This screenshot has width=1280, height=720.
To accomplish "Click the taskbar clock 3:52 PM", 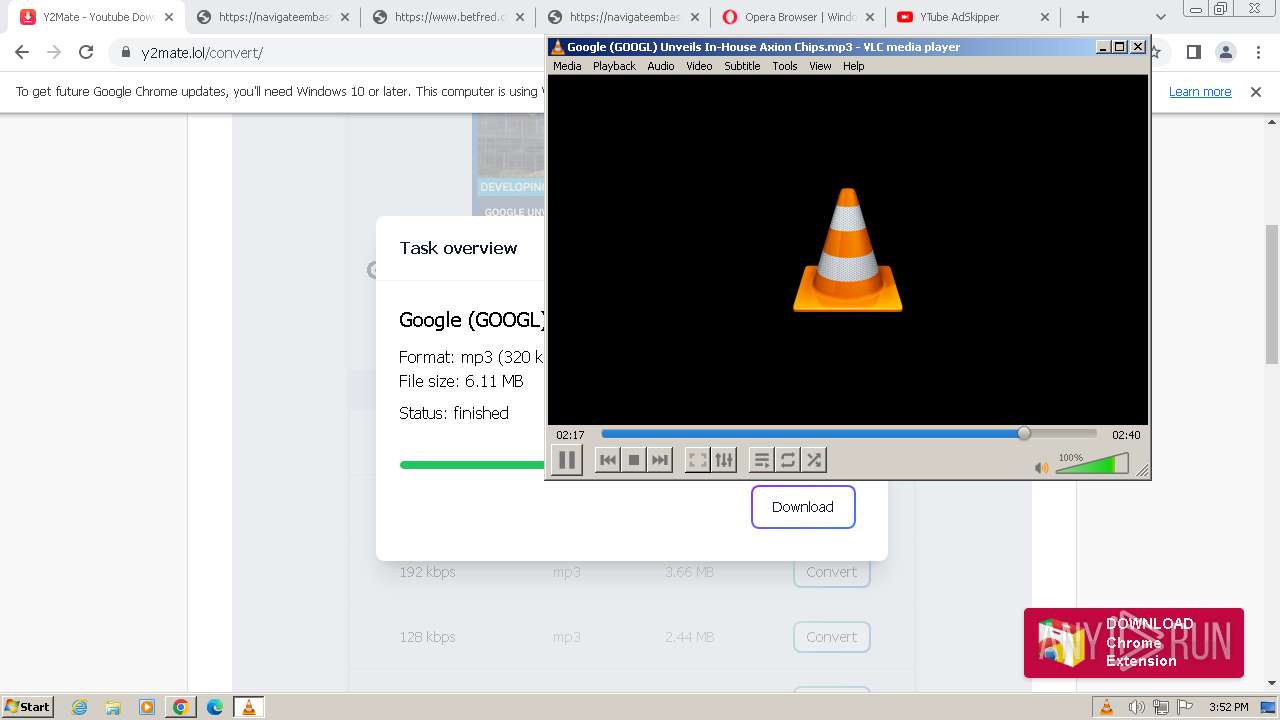I will (1229, 707).
